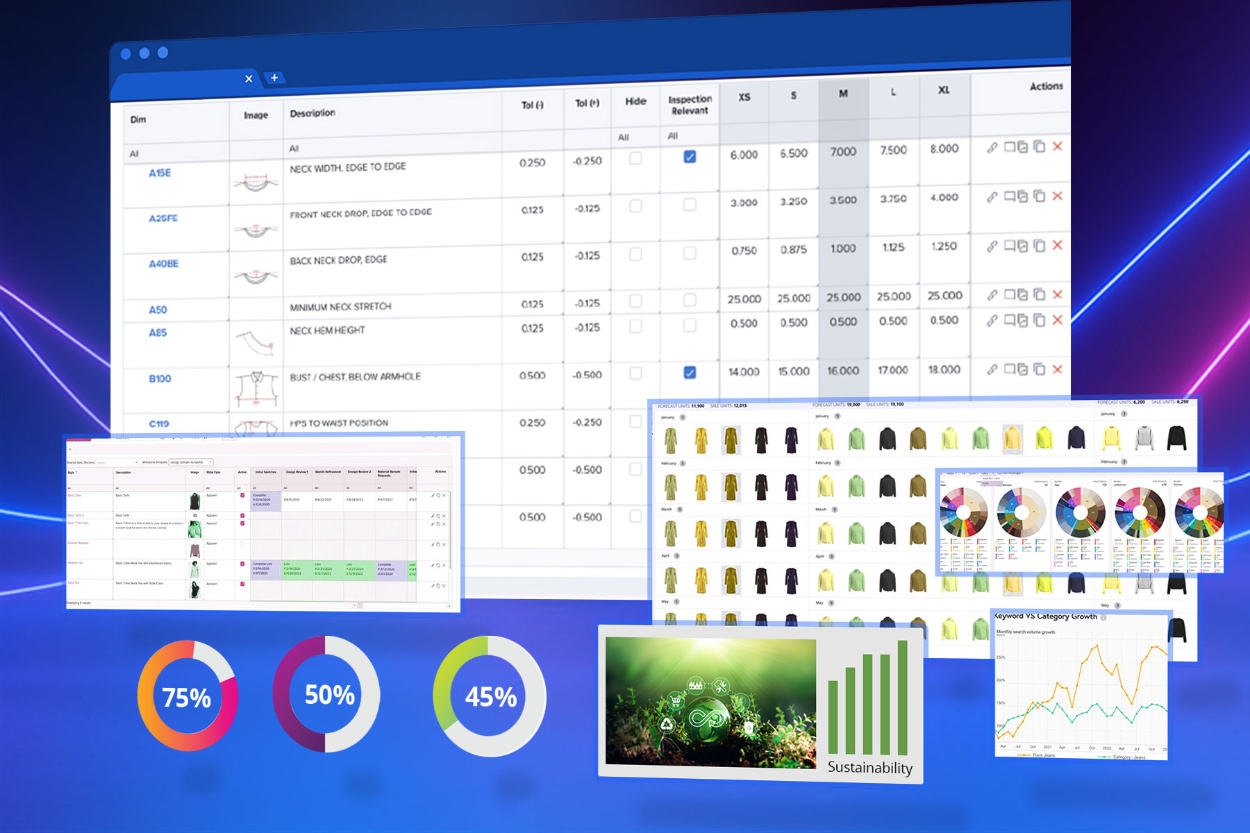This screenshot has height=833, width=1250.
Task: Open the Hide column All filter
Action: pyautogui.click(x=623, y=137)
